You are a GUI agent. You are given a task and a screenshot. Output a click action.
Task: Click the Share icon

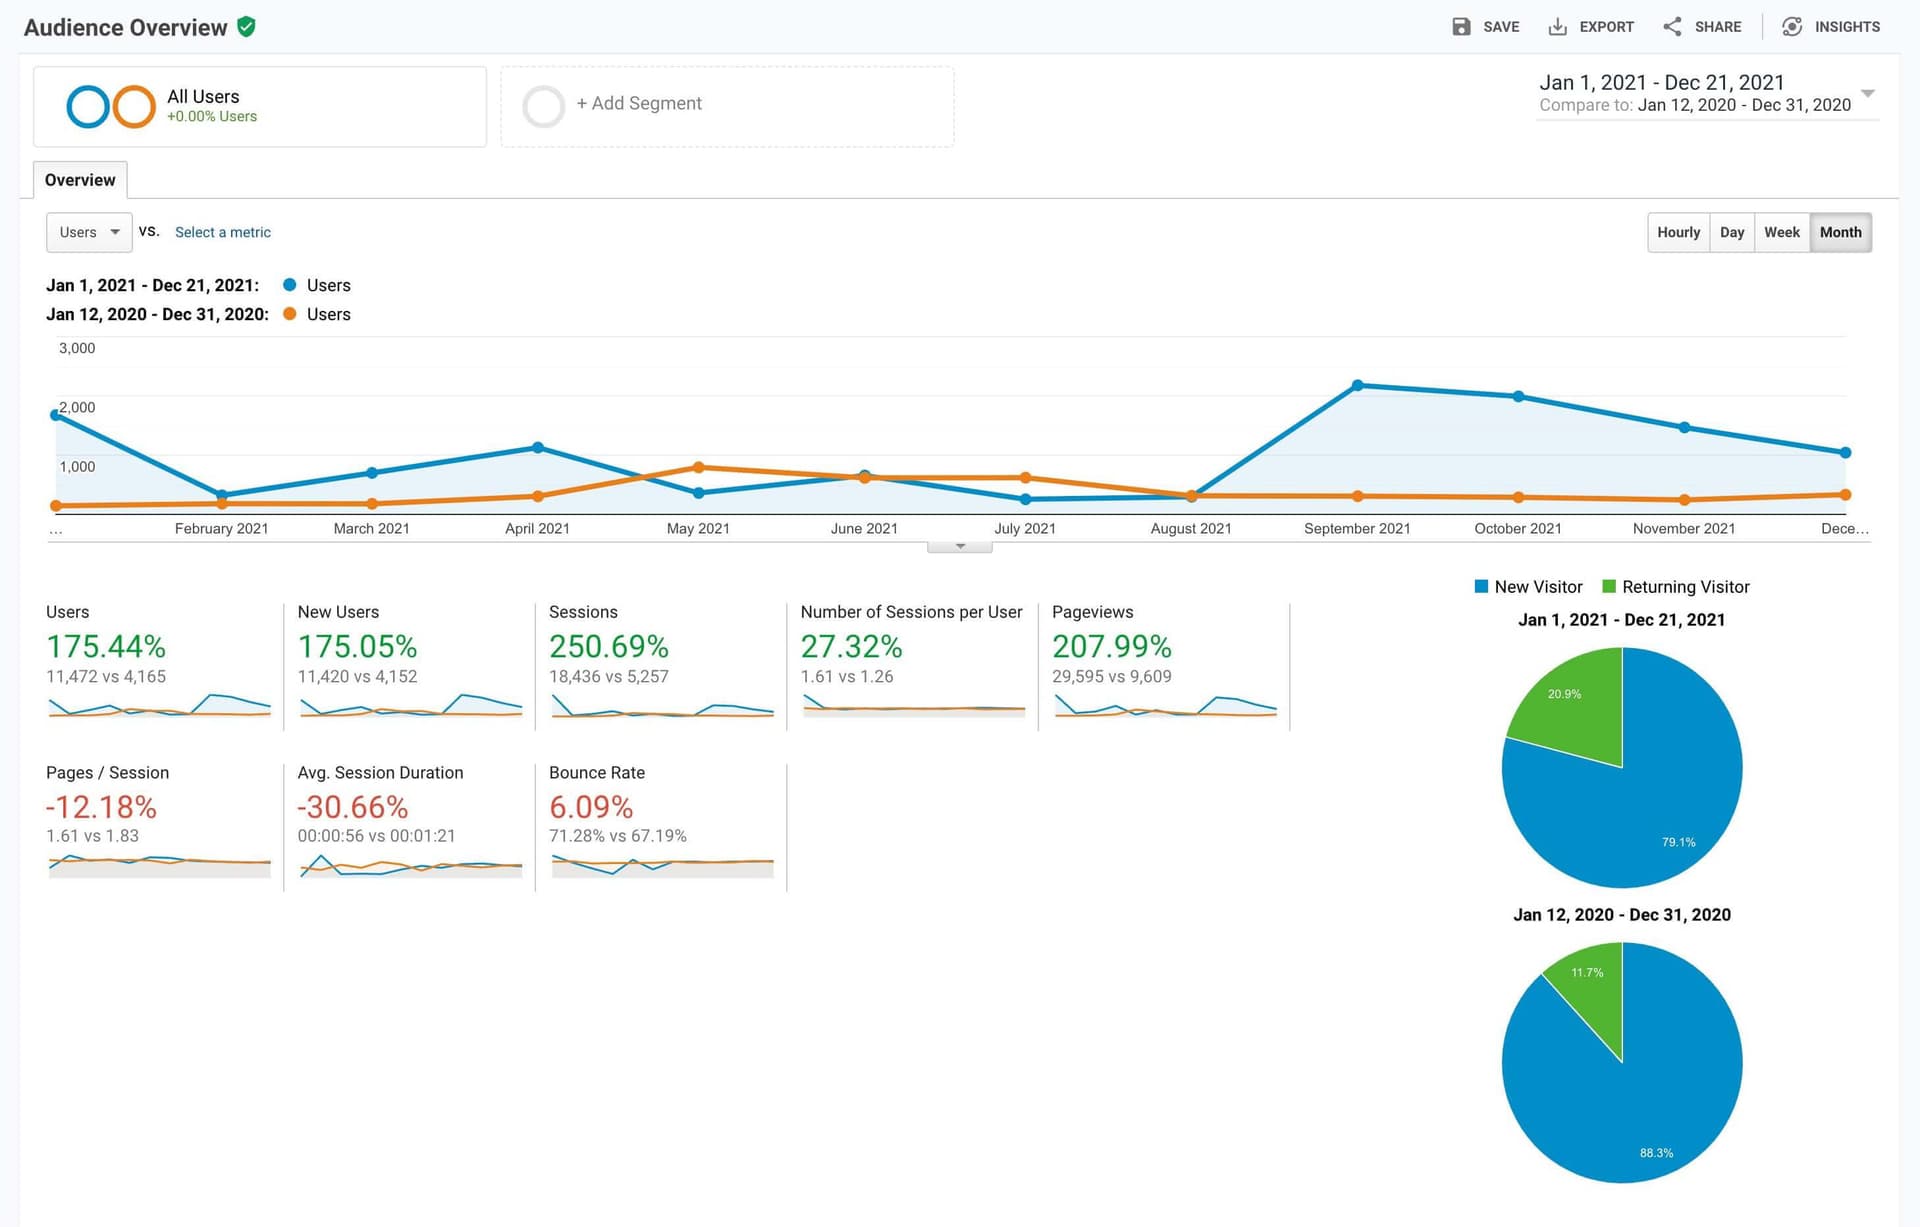1672,27
